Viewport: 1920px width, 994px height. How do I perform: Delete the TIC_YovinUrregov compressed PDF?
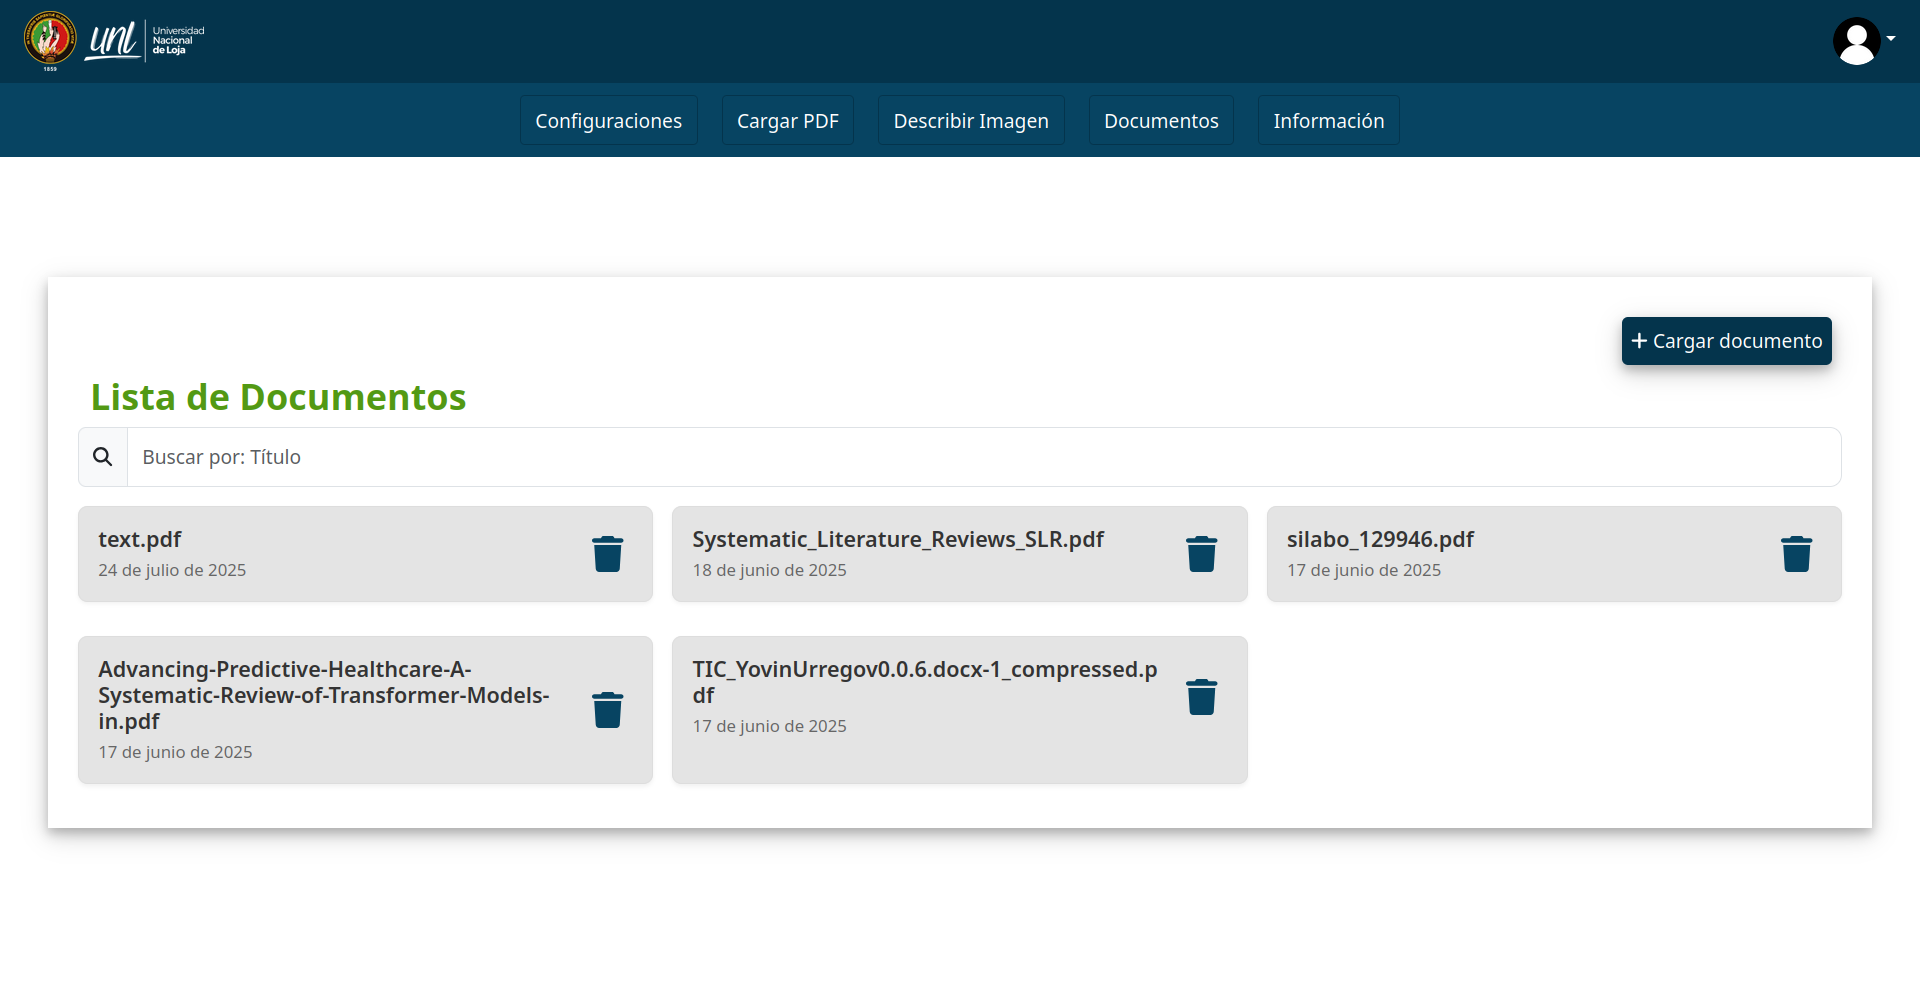(x=1201, y=697)
